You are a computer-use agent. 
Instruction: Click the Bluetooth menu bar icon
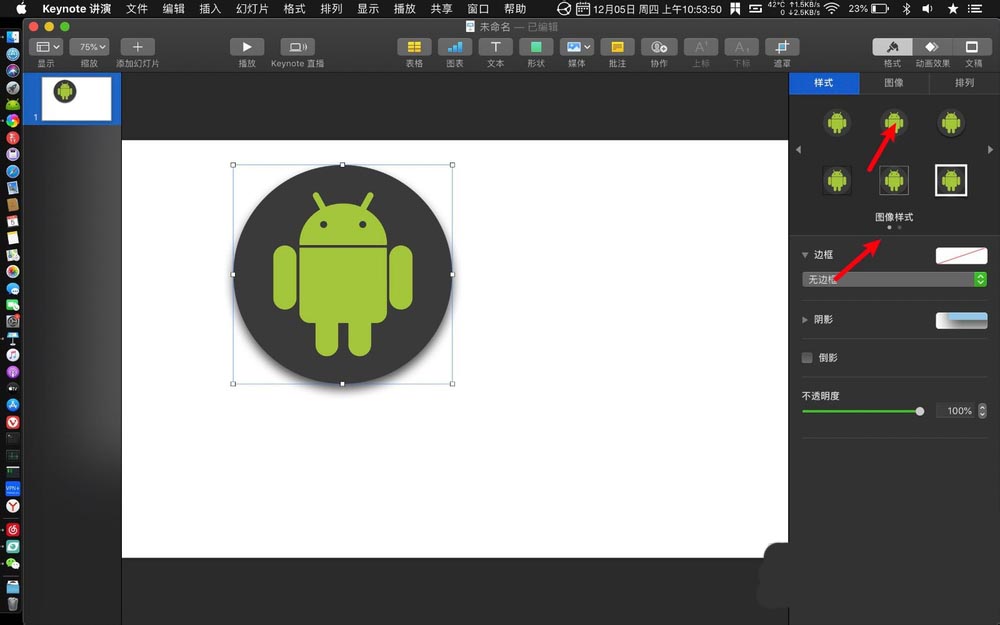coord(906,8)
